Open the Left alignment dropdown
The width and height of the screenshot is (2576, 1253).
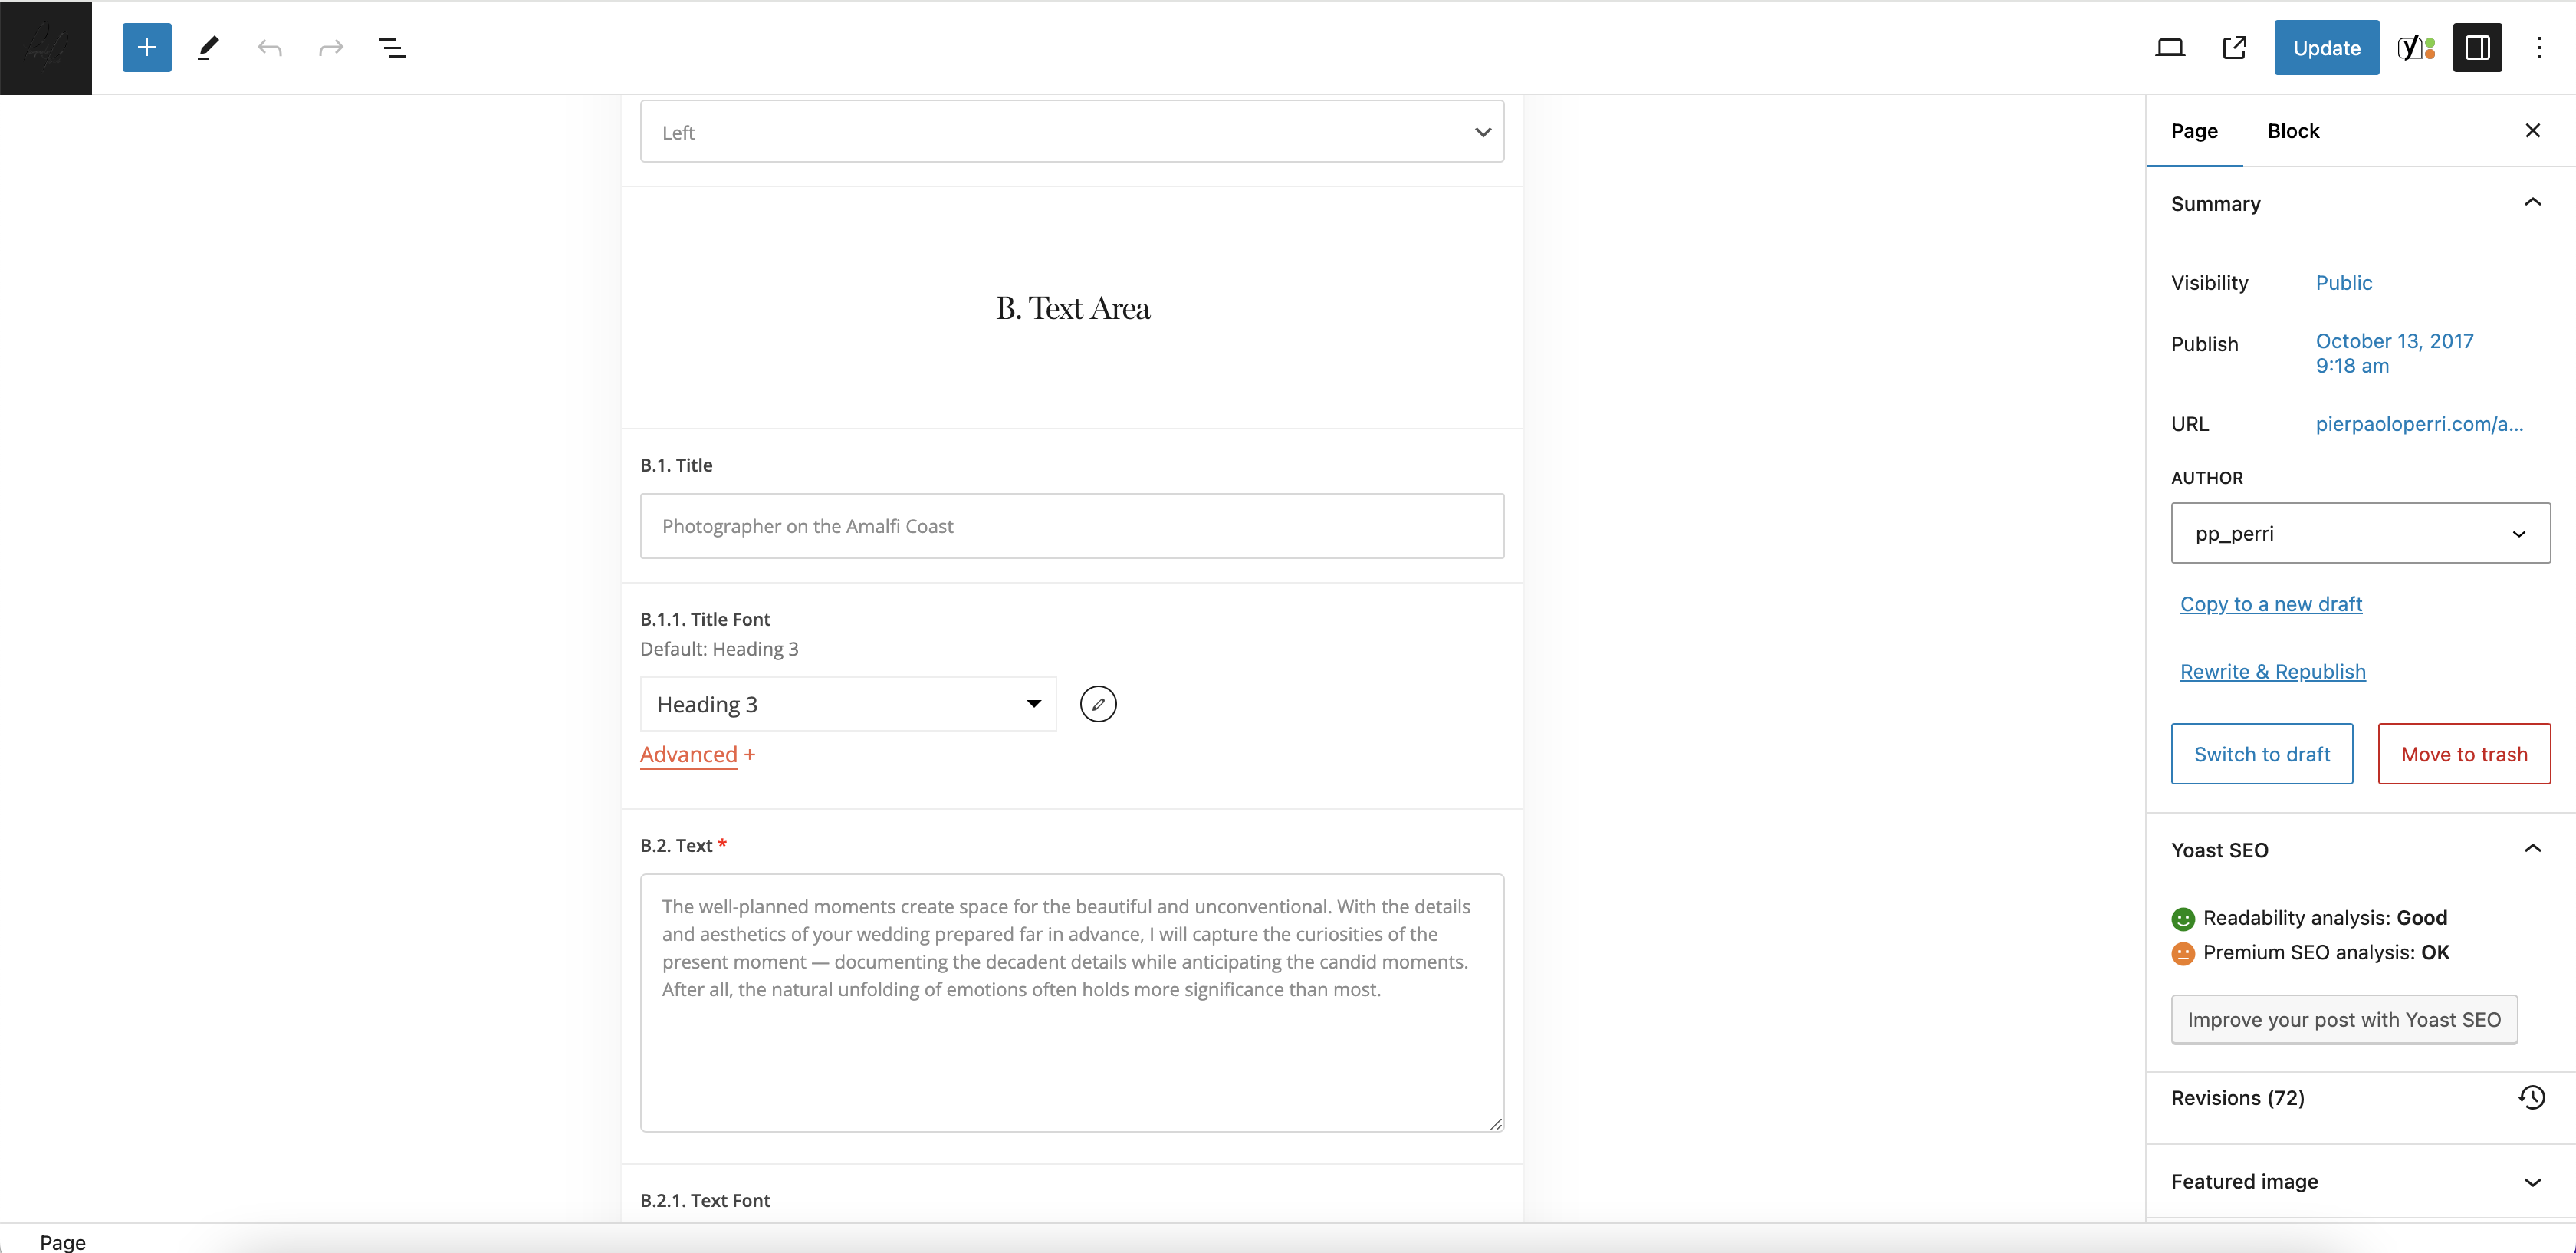1072,132
